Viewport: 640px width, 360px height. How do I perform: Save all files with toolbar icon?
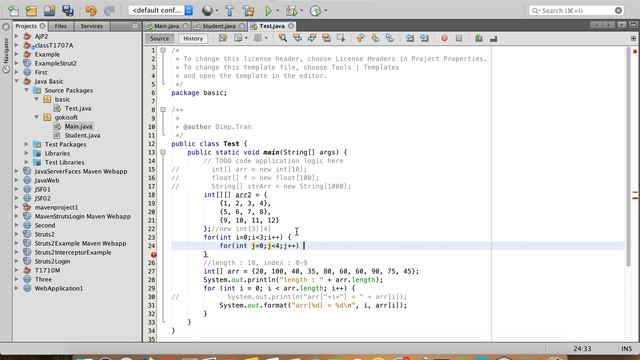(x=68, y=11)
